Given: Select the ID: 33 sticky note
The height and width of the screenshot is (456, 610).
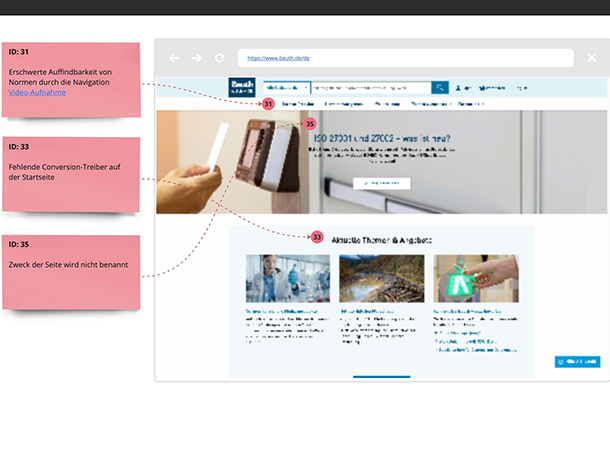Looking at the screenshot, I should [x=69, y=173].
